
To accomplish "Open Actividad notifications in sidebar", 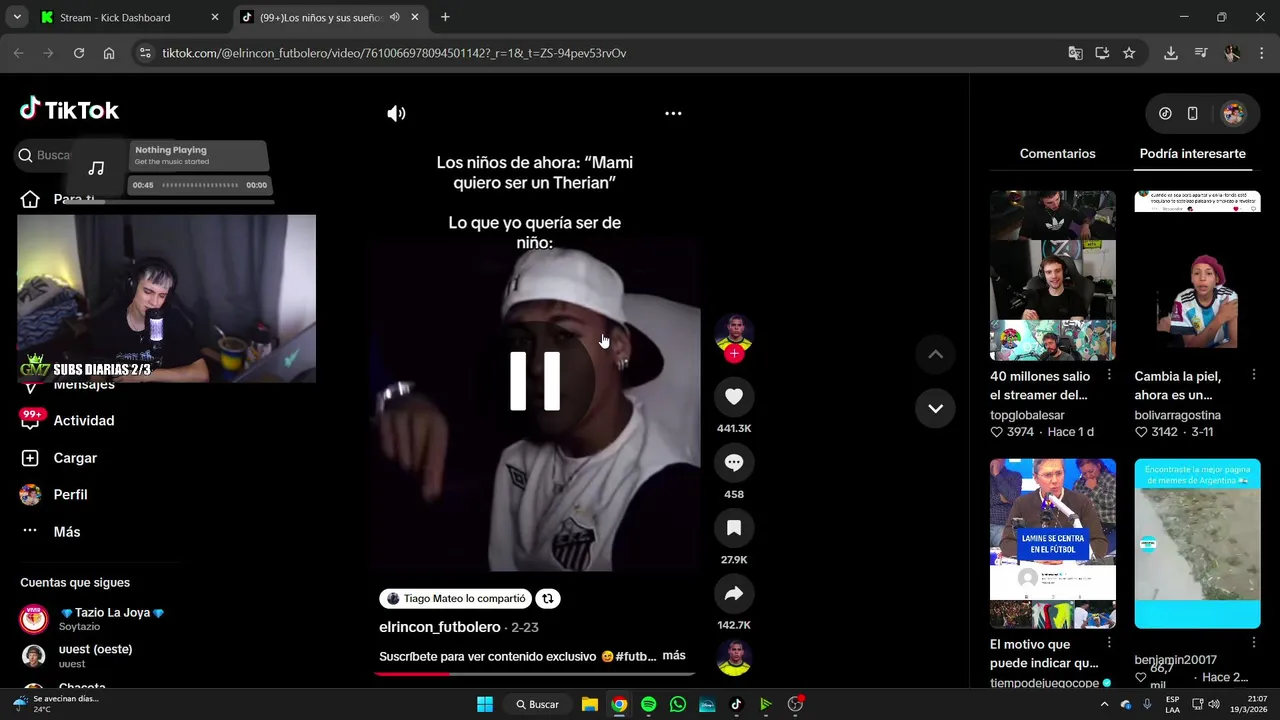I will (68, 421).
